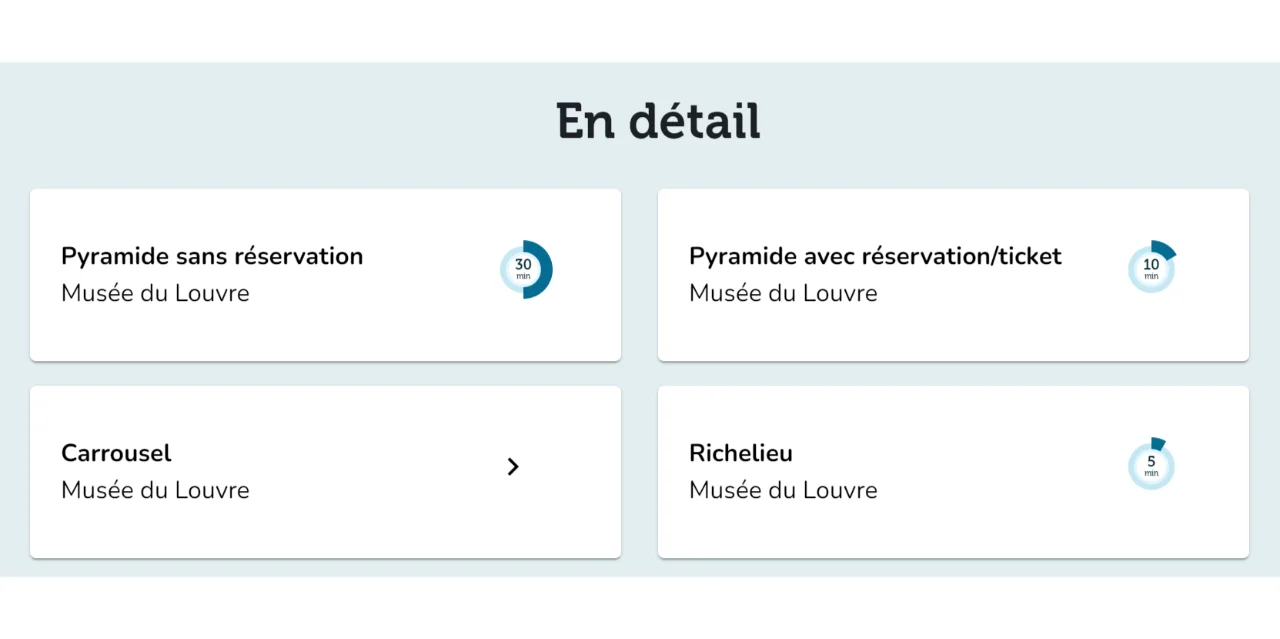Open the "Pyramide sans réservation" title
Screen dimensions: 1280x639
click(212, 256)
